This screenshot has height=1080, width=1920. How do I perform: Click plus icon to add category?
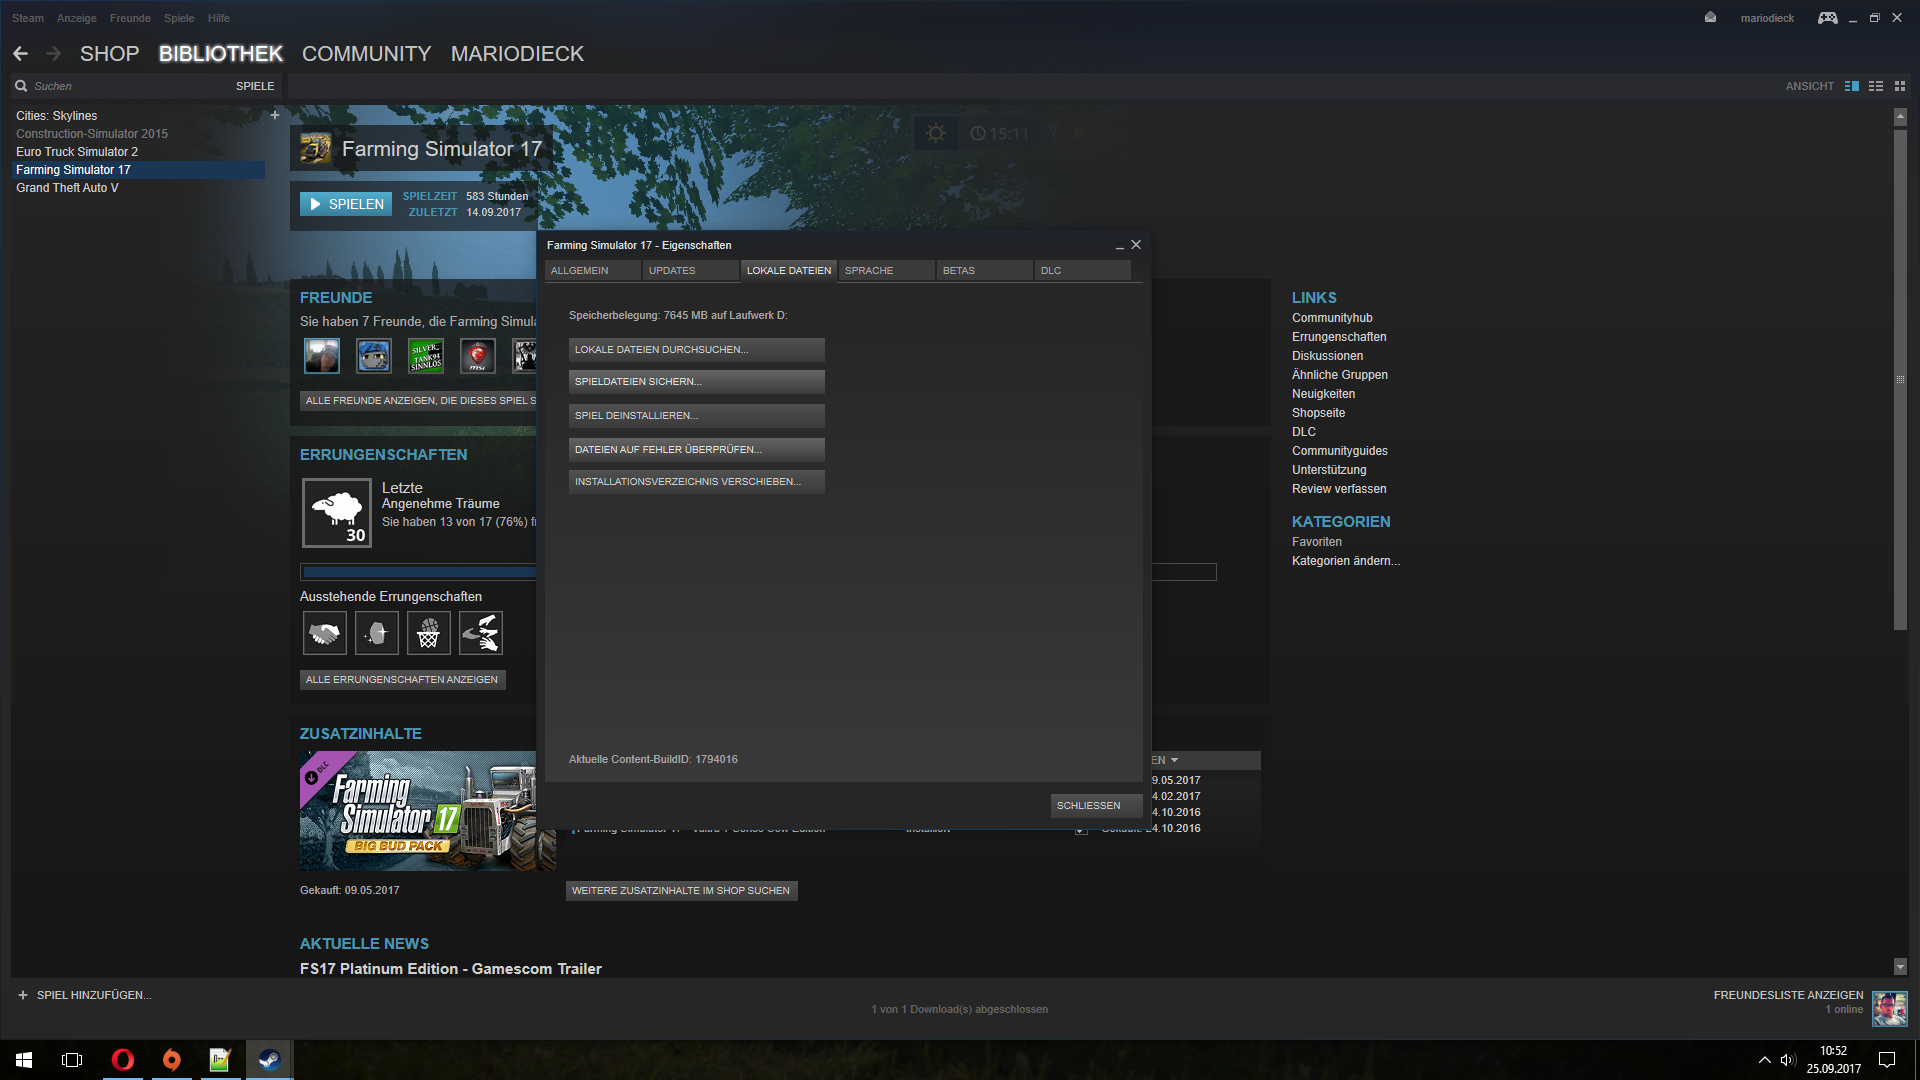(x=275, y=115)
